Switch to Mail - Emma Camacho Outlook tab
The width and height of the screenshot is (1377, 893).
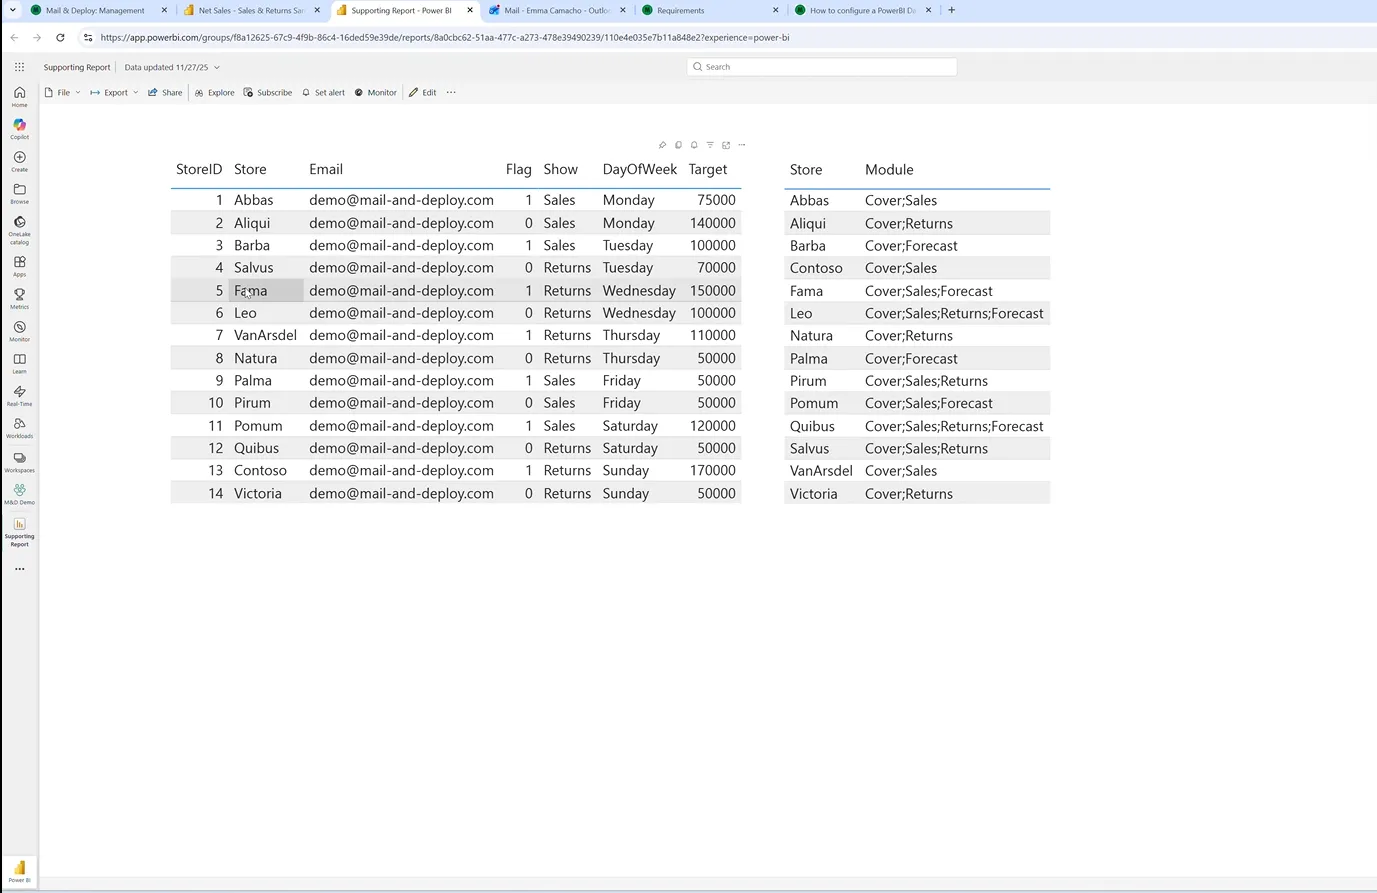(x=556, y=10)
